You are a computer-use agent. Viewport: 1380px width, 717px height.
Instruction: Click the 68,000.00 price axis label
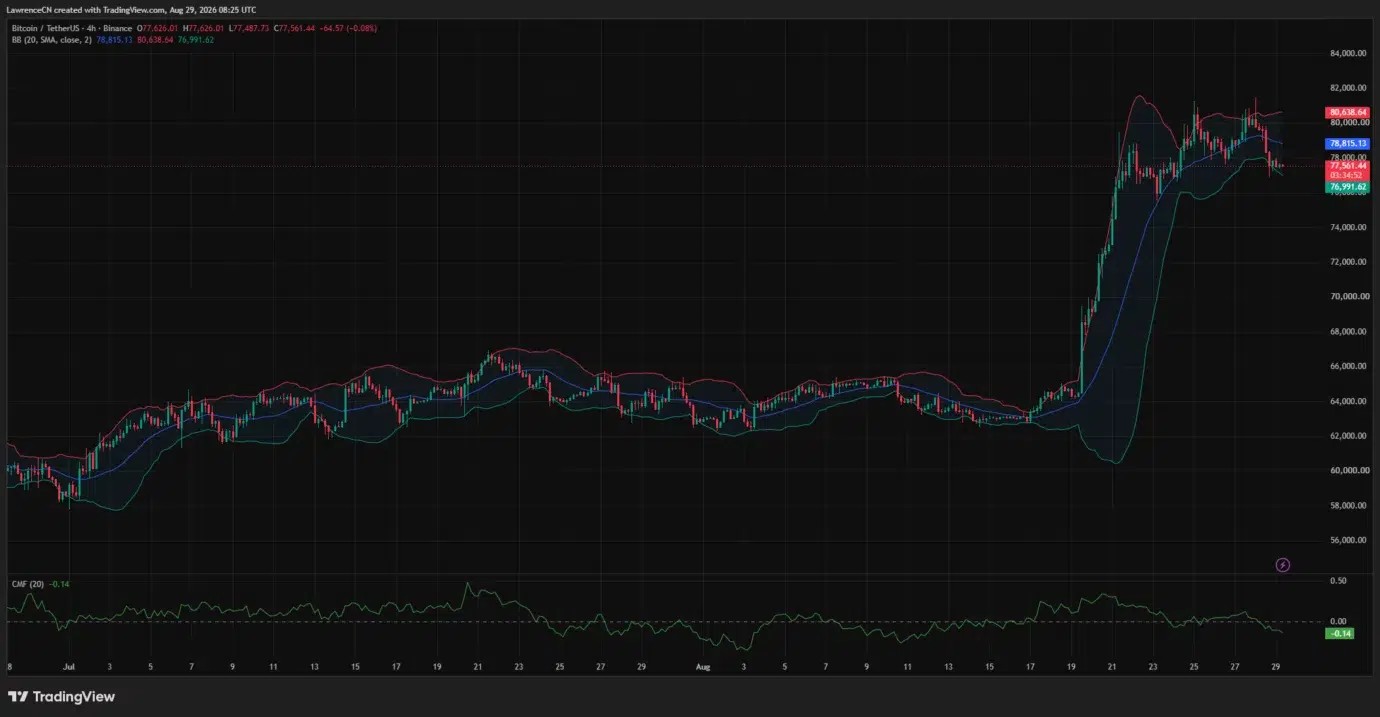(1348, 332)
